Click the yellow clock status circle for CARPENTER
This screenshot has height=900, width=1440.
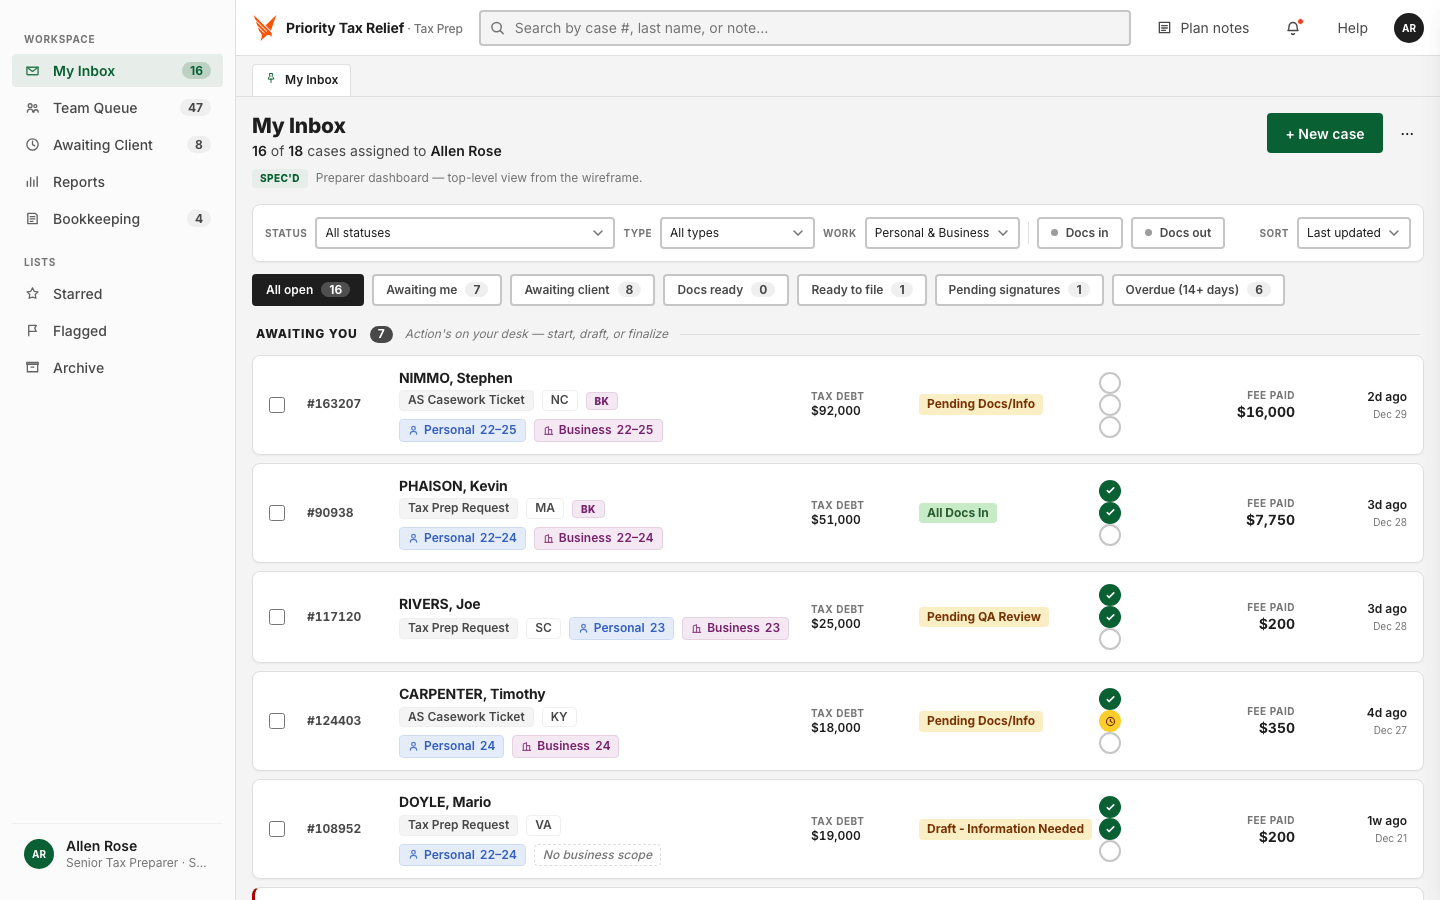[x=1110, y=721]
